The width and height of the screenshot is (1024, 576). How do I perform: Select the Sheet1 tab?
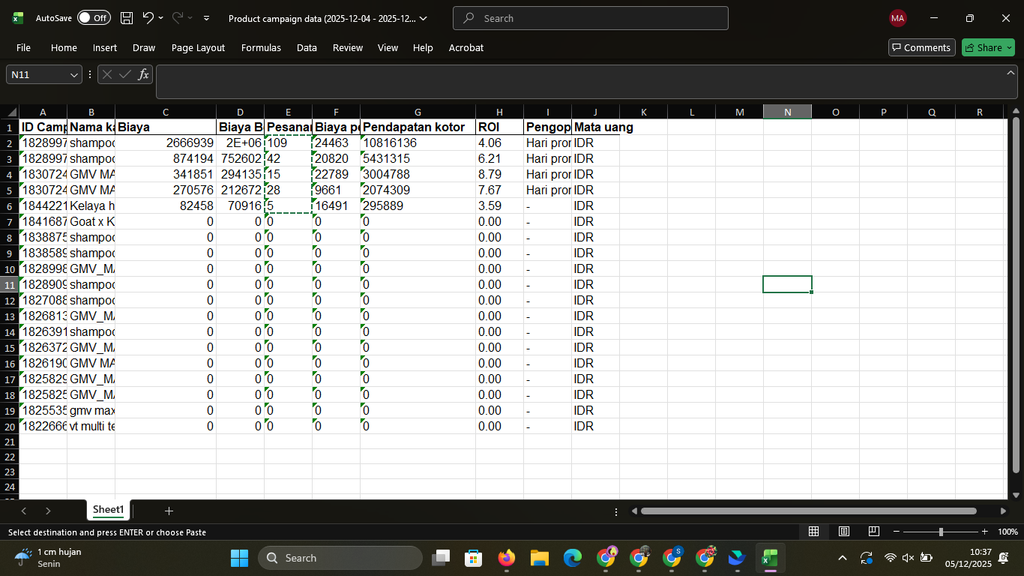tap(108, 510)
